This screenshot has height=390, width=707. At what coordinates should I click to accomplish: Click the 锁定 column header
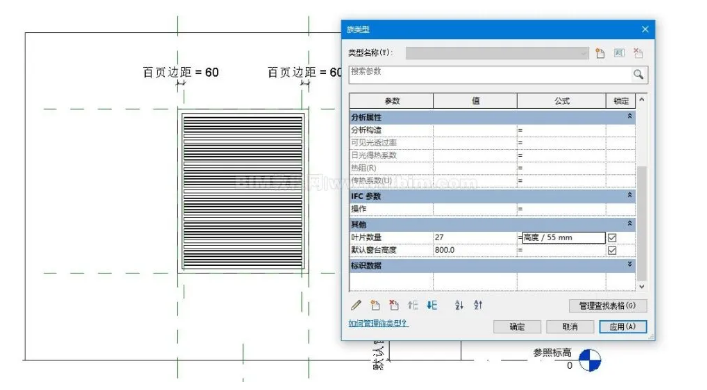621,101
